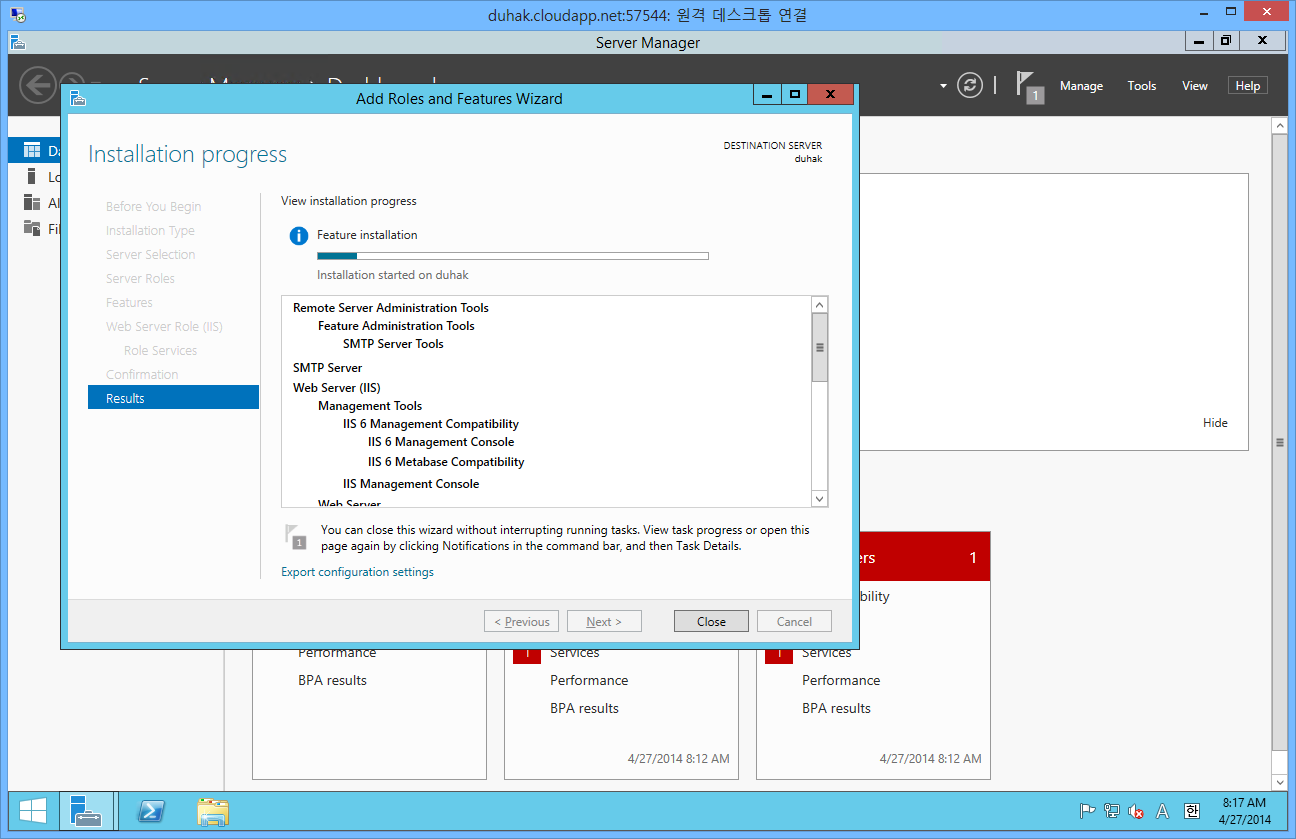Select the Results step in wizard

[x=173, y=398]
